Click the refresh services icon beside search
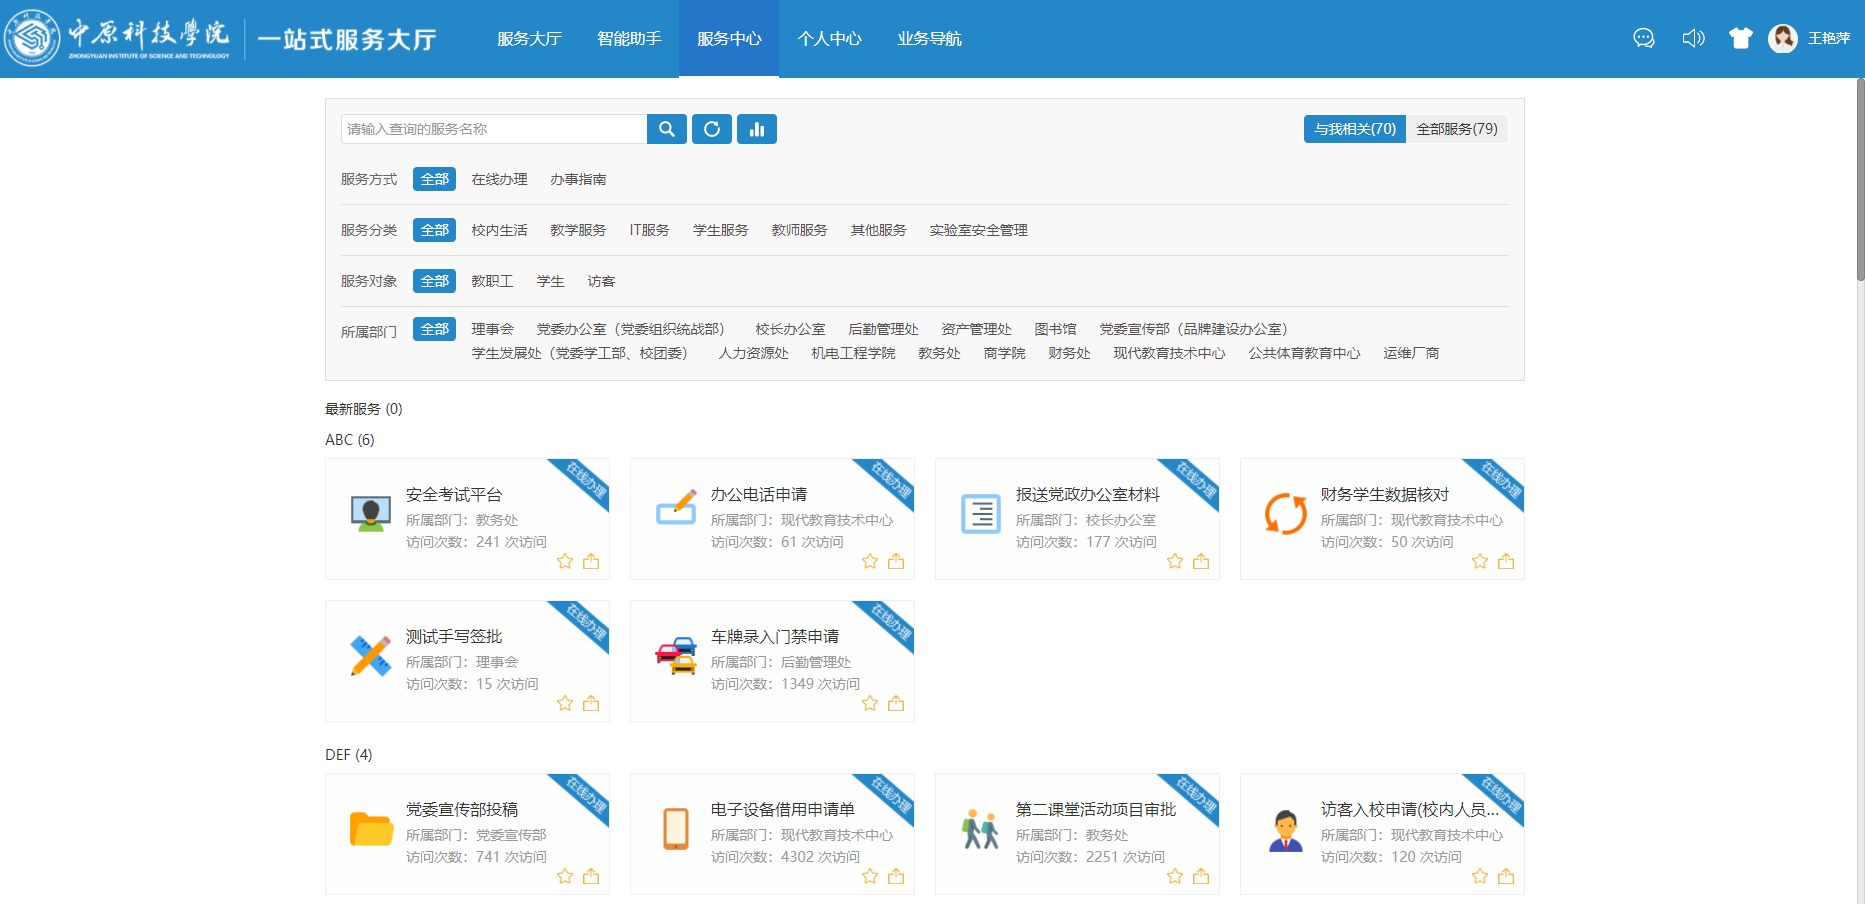Viewport: 1865px width, 904px height. click(x=711, y=128)
